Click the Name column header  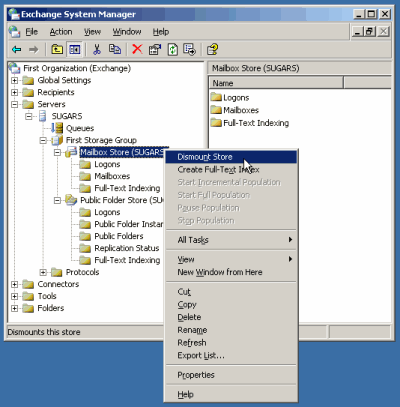[x=276, y=83]
